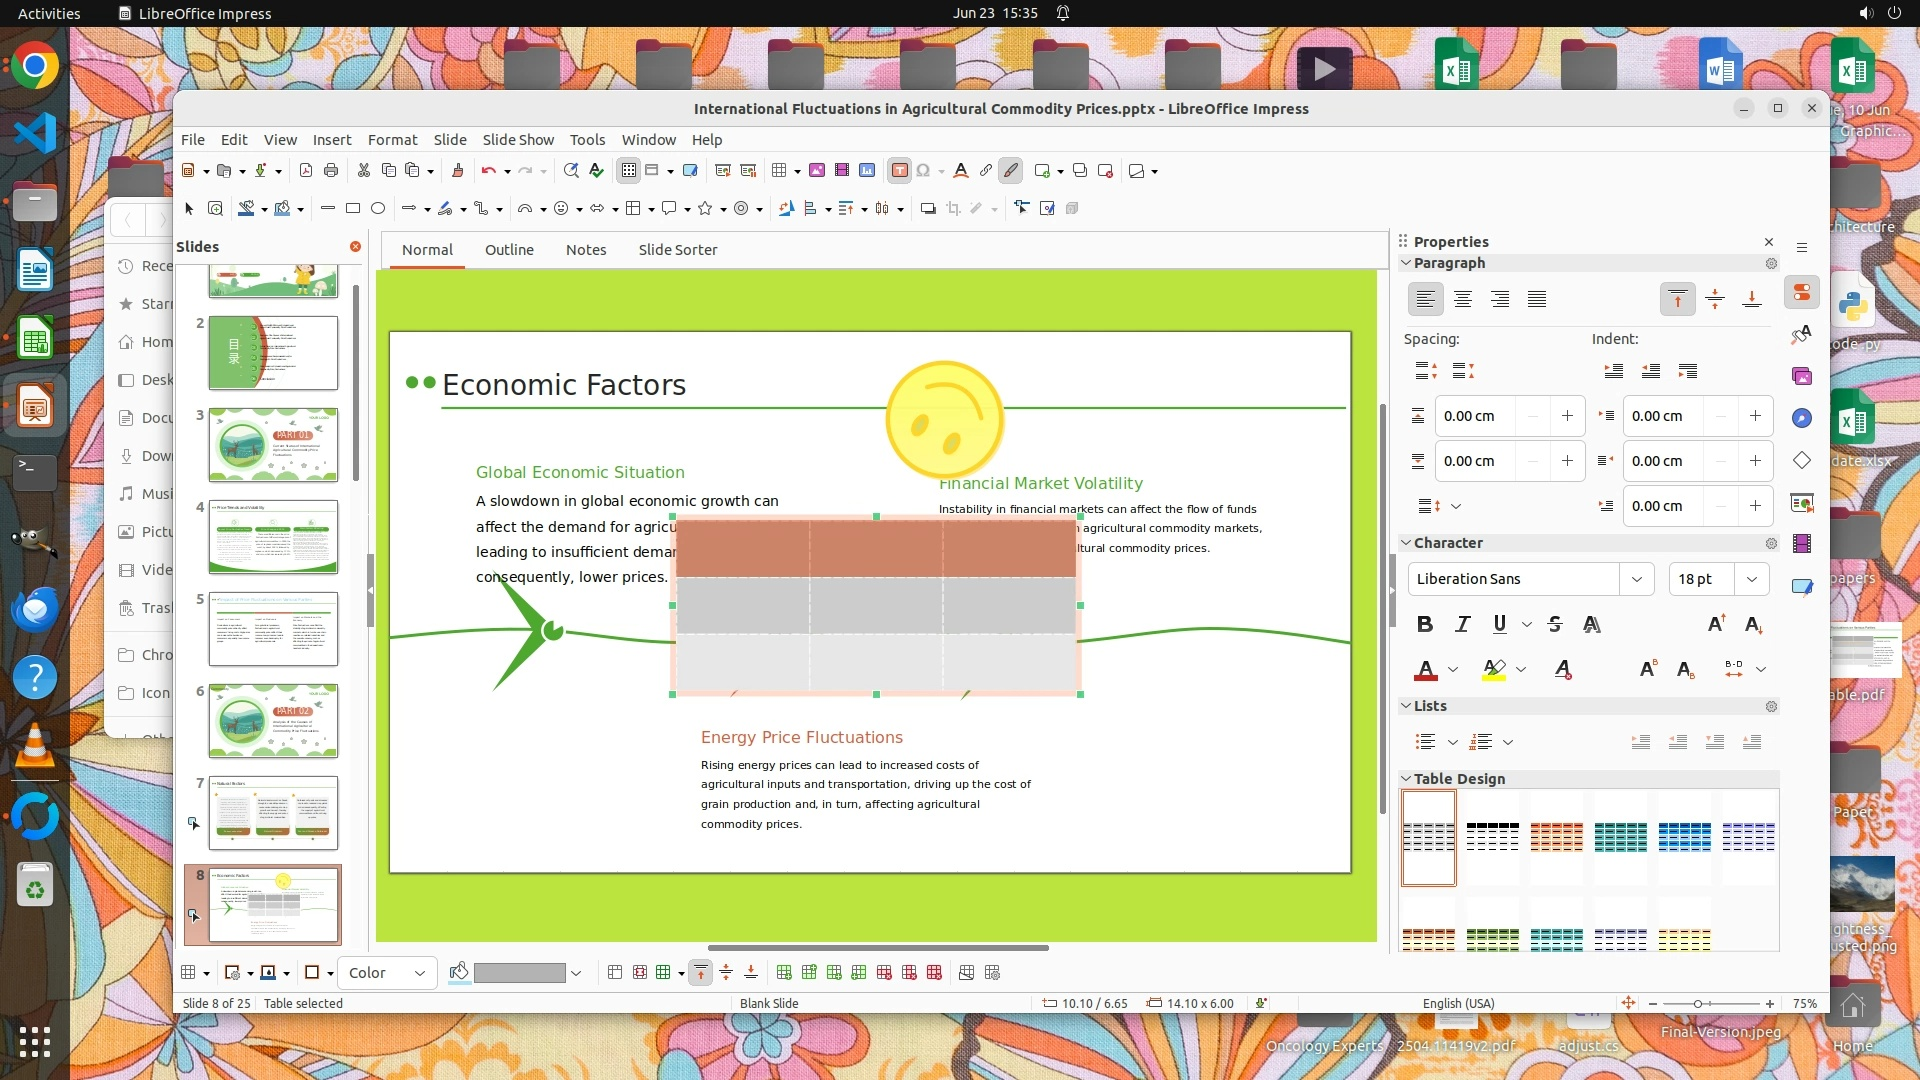
Task: Switch to the Slide Sorter tab
Action: tap(677, 250)
